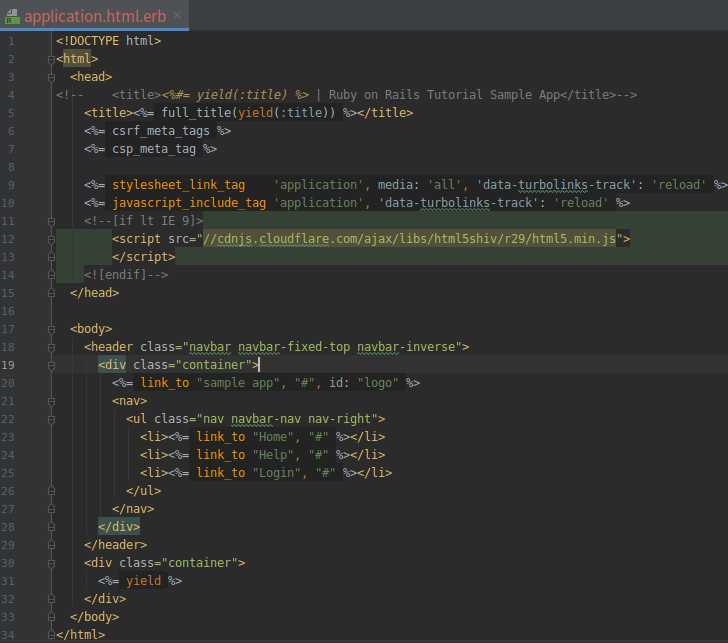This screenshot has width=728, height=643.
Task: Collapse the IE conditional comment fold on line 11
Action: 52,222
